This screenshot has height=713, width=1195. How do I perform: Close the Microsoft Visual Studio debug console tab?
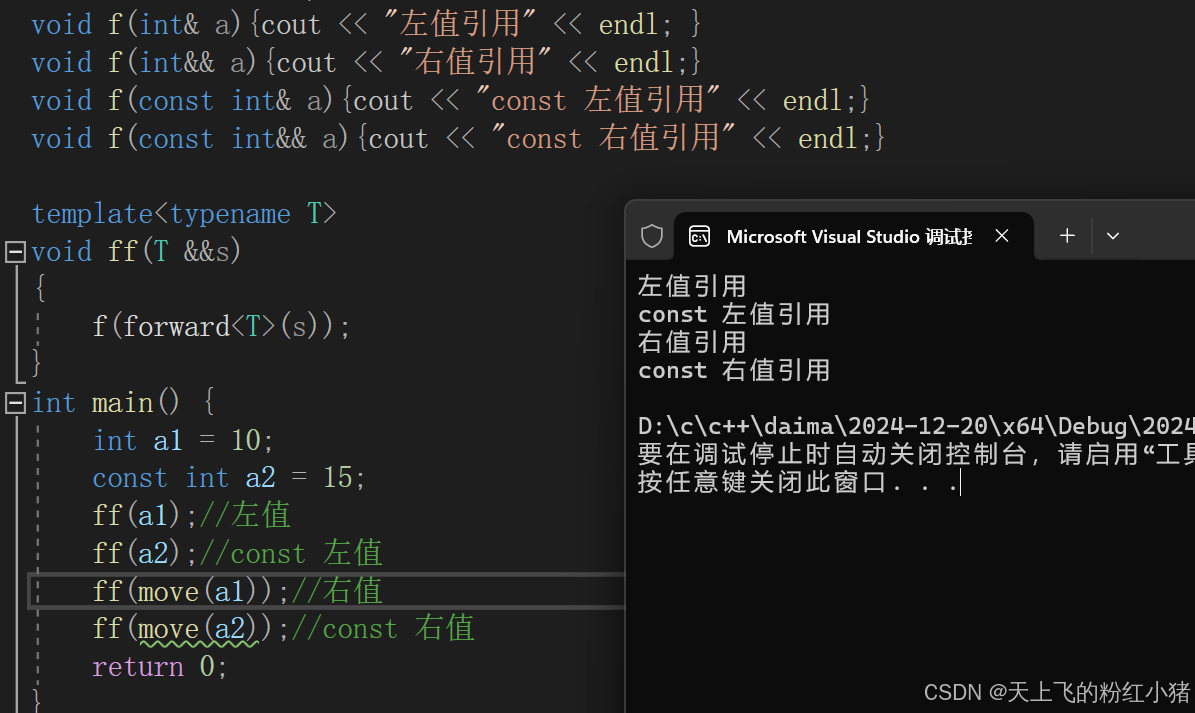pyautogui.click(x=1002, y=236)
